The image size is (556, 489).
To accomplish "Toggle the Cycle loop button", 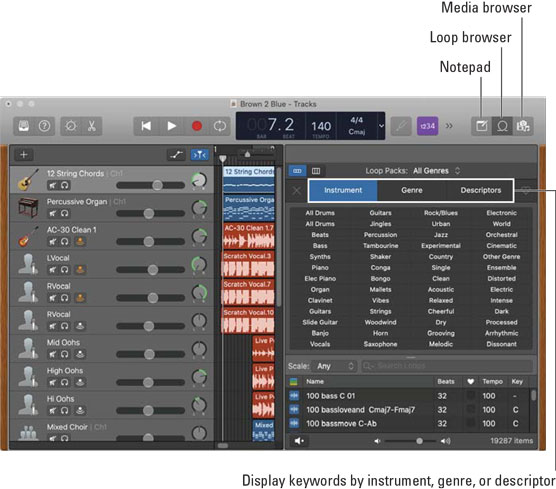I will coord(220,126).
